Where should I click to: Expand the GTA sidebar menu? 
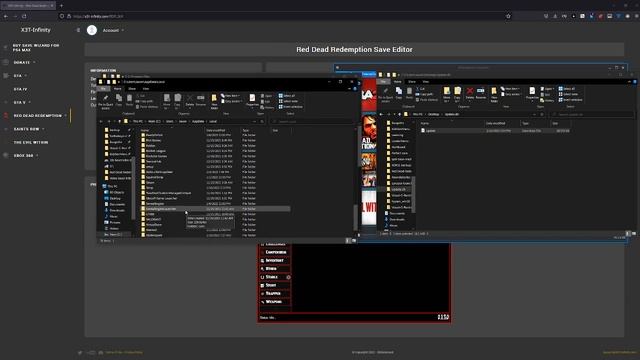click(20, 76)
